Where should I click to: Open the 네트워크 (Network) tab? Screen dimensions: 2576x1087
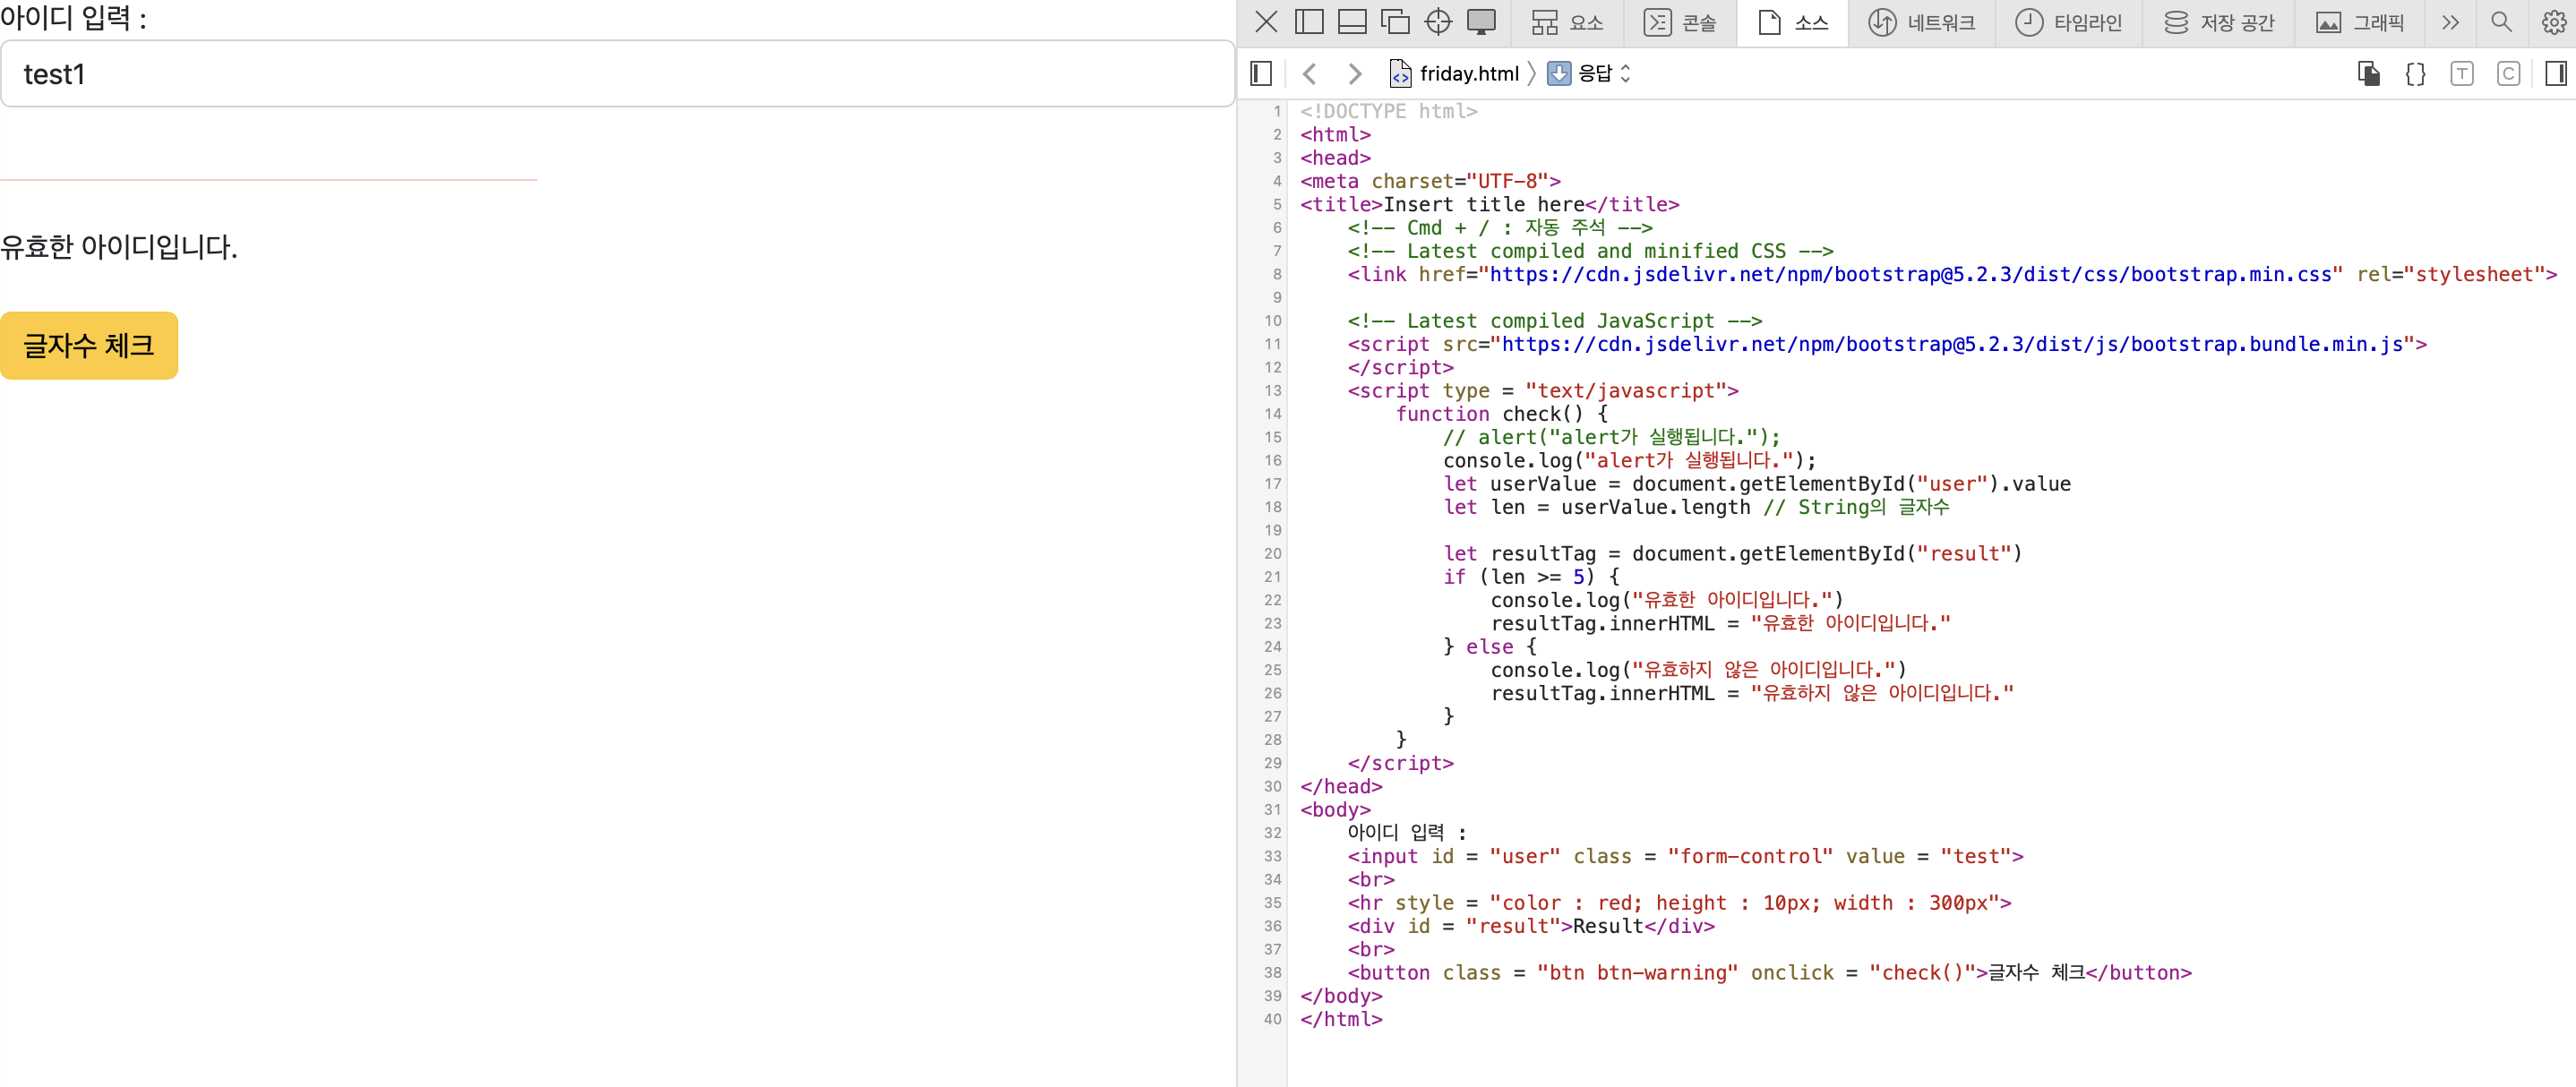[1922, 23]
